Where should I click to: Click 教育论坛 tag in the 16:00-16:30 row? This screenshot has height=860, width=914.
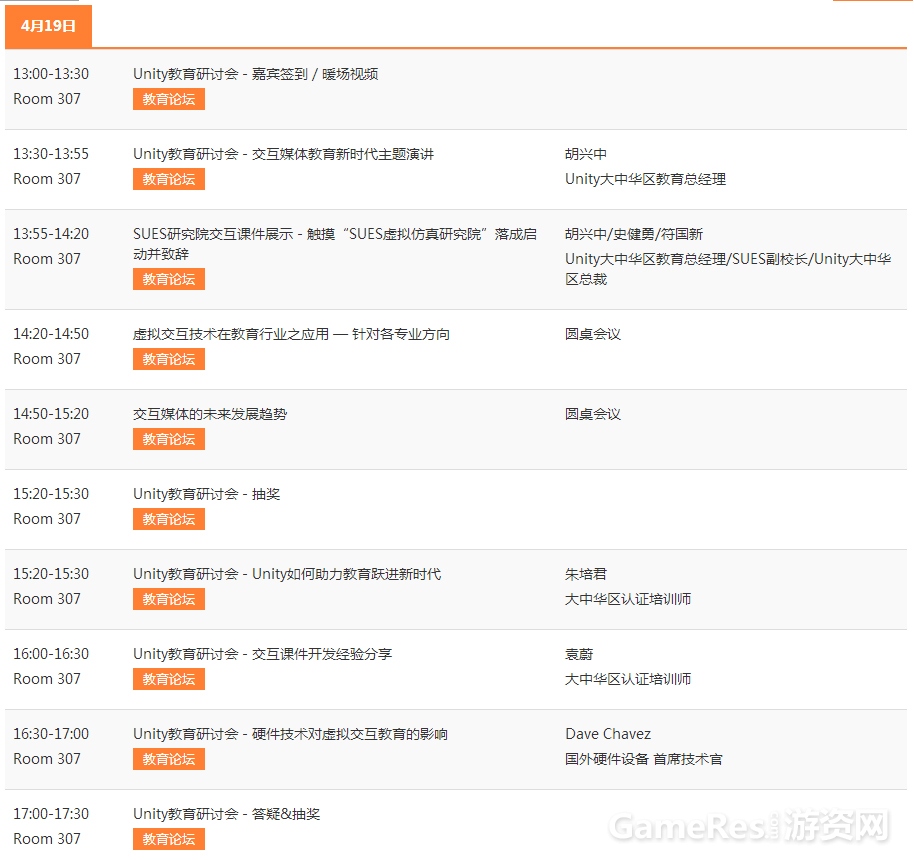[x=168, y=679]
